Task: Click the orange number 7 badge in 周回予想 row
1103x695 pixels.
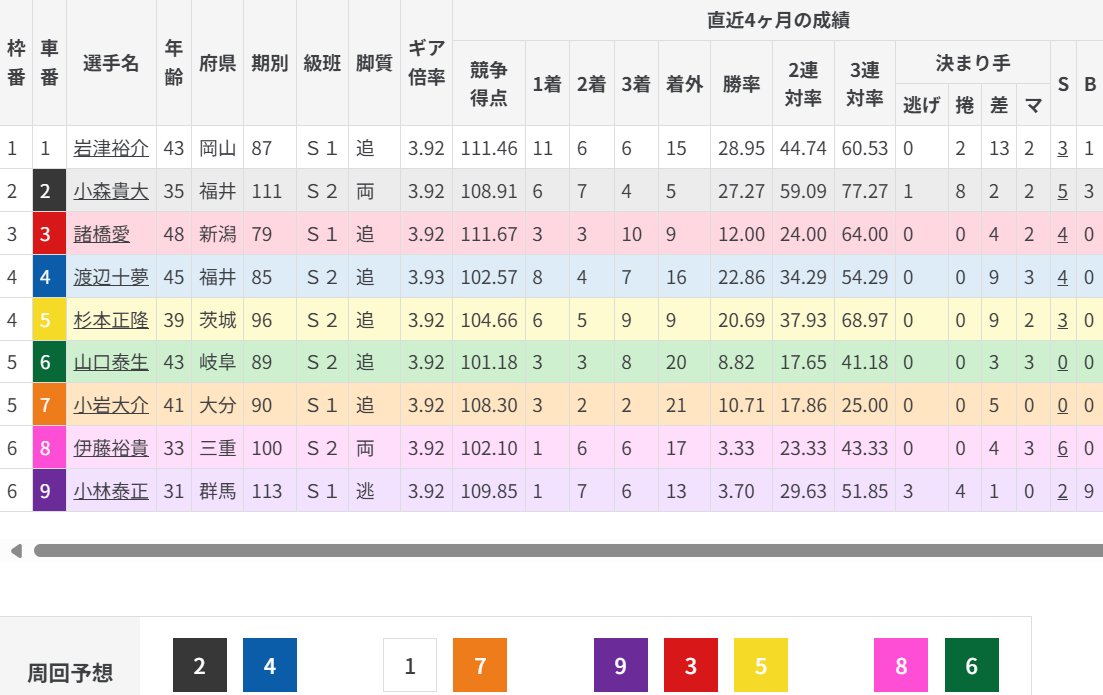Action: 480,665
